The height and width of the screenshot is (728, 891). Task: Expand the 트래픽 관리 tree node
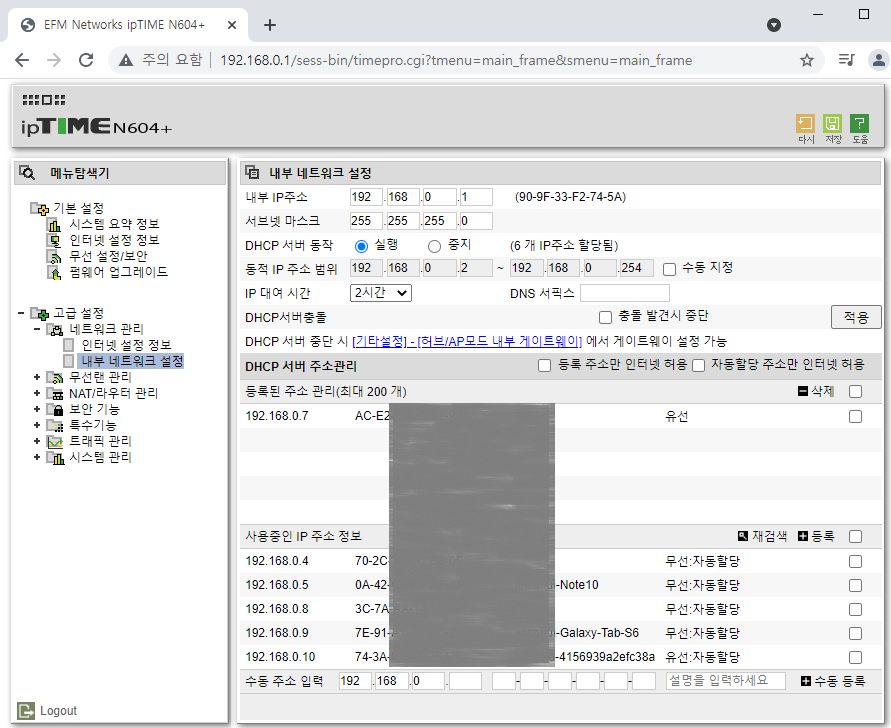(37, 440)
